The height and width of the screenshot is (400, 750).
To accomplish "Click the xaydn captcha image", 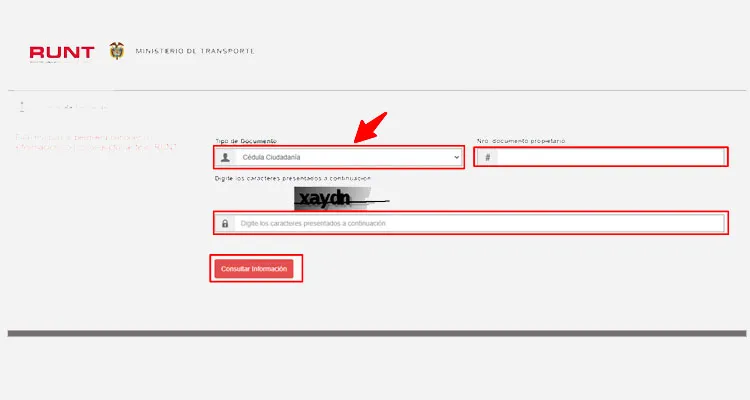I will [x=342, y=199].
